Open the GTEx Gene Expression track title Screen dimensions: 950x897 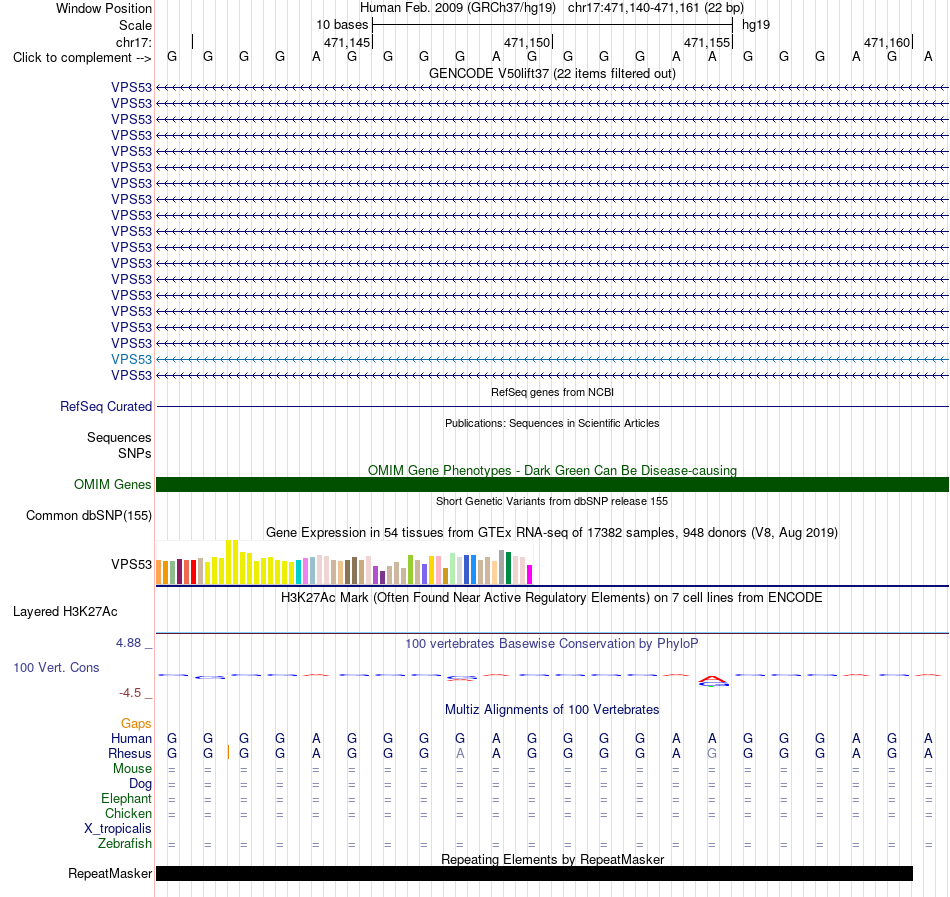point(552,532)
